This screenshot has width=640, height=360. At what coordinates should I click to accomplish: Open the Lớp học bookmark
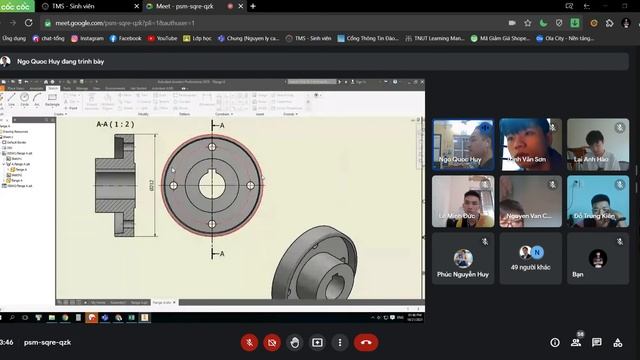point(198,38)
